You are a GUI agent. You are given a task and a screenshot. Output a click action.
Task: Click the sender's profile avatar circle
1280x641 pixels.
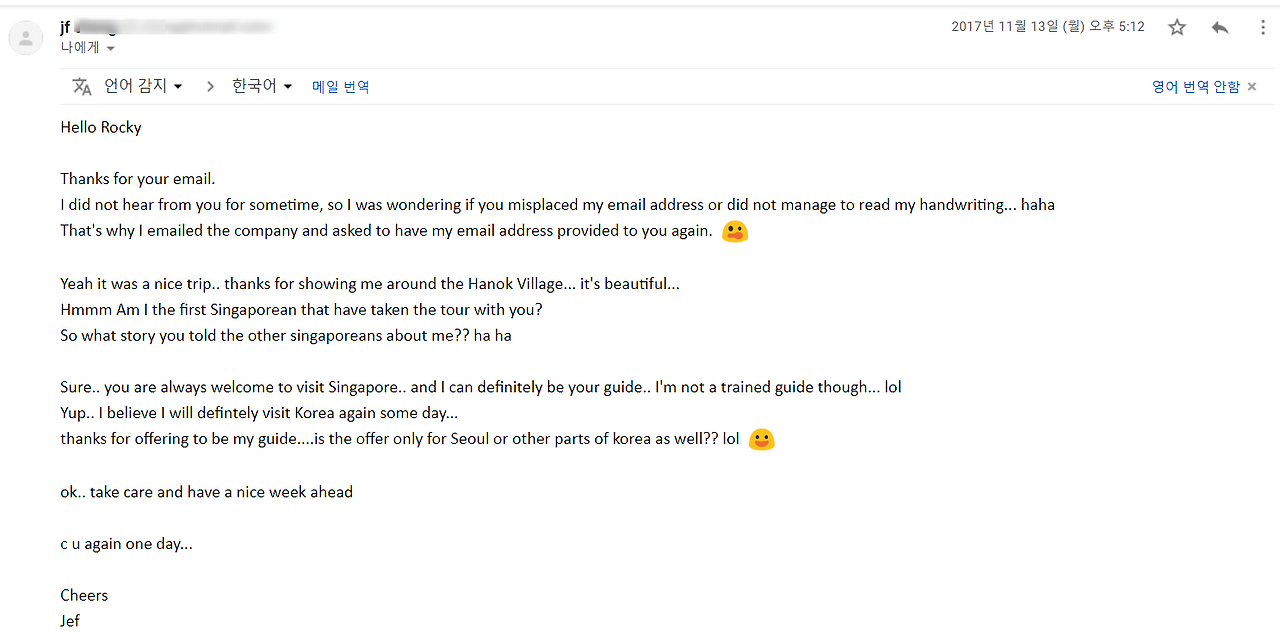25,37
